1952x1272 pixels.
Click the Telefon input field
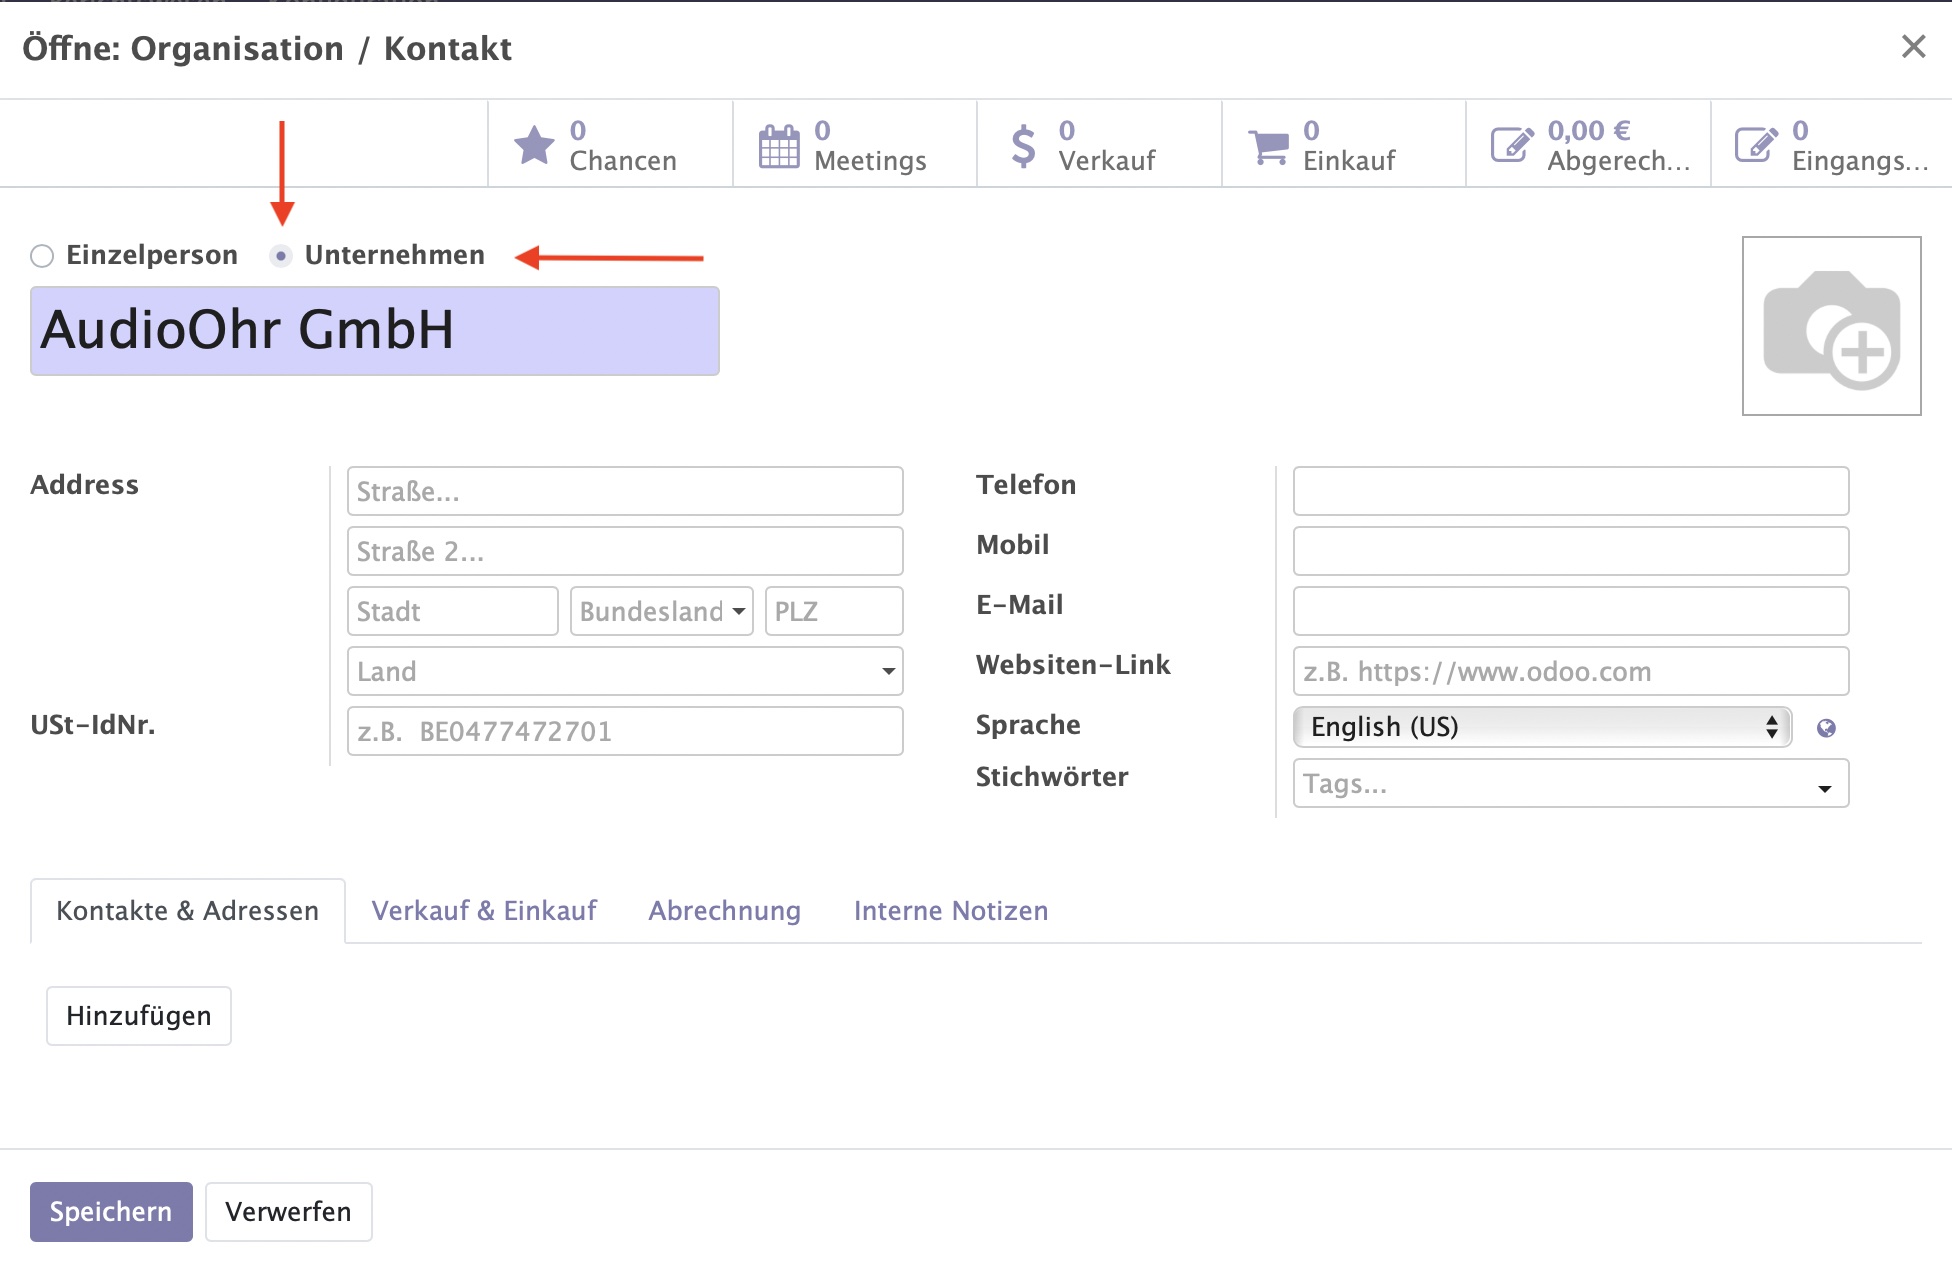point(1571,491)
